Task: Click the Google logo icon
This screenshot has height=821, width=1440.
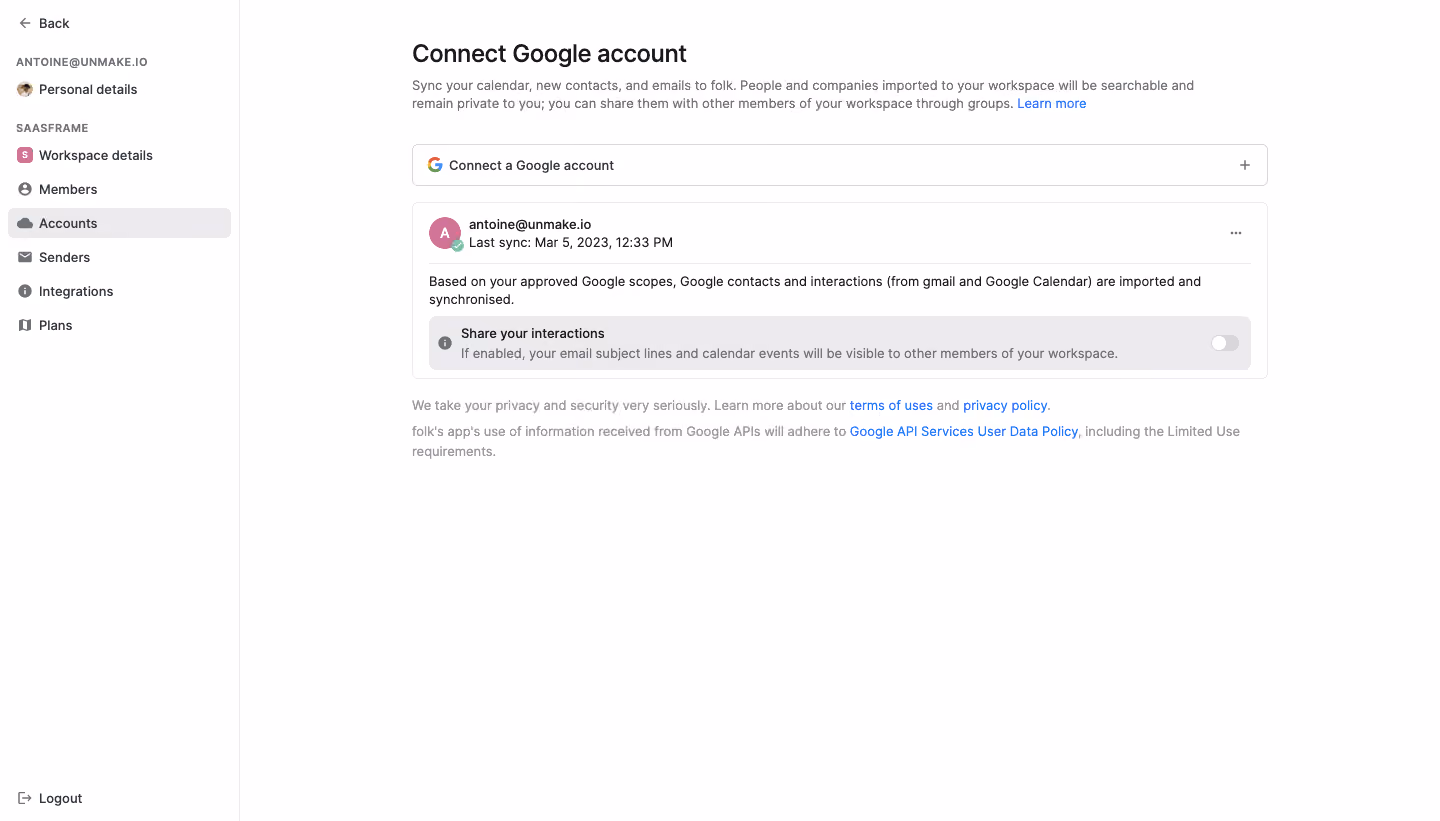Action: coord(435,165)
